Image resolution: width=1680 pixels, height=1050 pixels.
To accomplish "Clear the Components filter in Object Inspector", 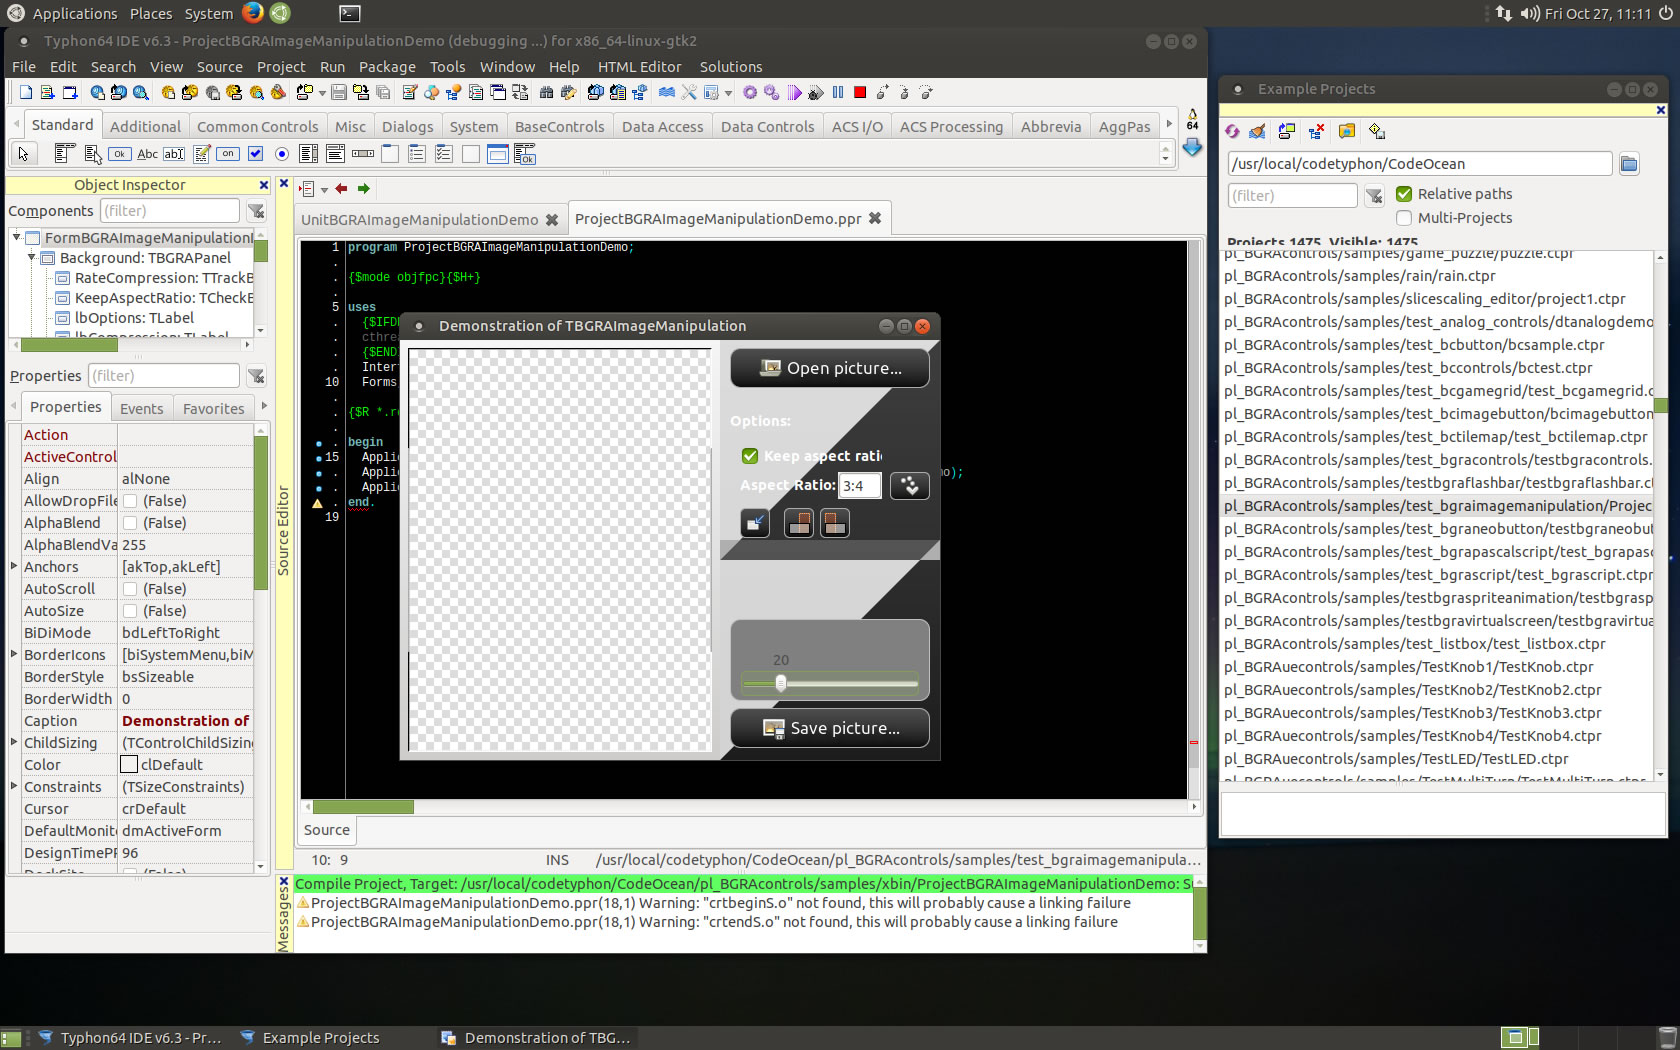I will coord(256,211).
